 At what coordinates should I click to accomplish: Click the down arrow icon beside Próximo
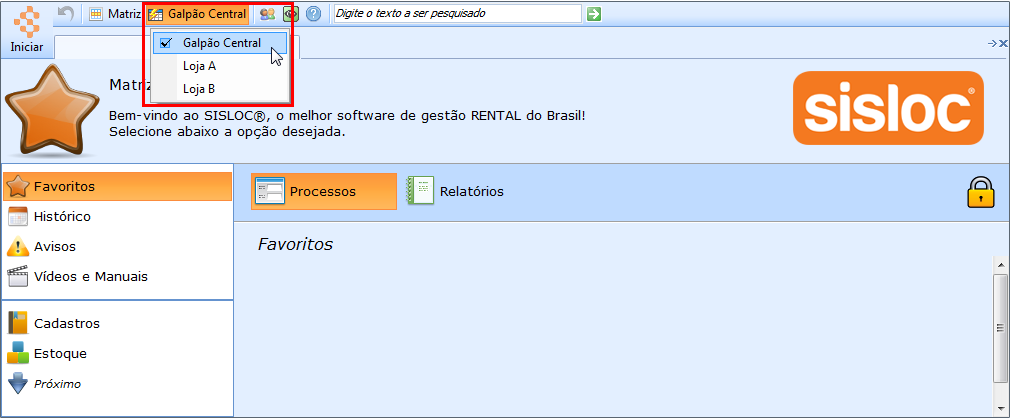coord(18,384)
